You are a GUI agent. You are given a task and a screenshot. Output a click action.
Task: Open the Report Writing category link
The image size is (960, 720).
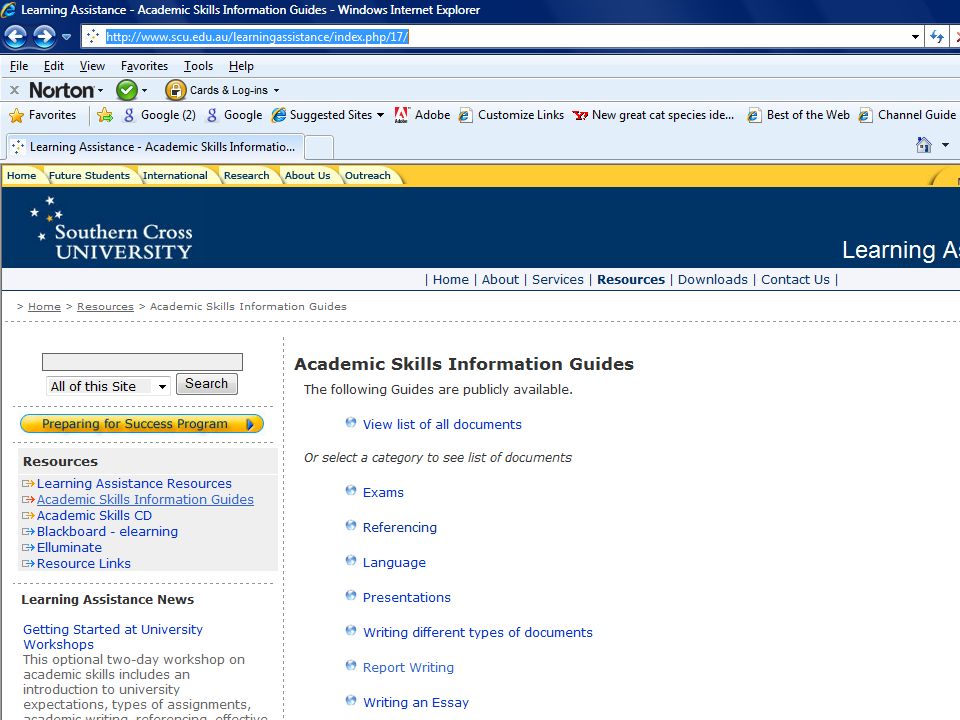[408, 667]
